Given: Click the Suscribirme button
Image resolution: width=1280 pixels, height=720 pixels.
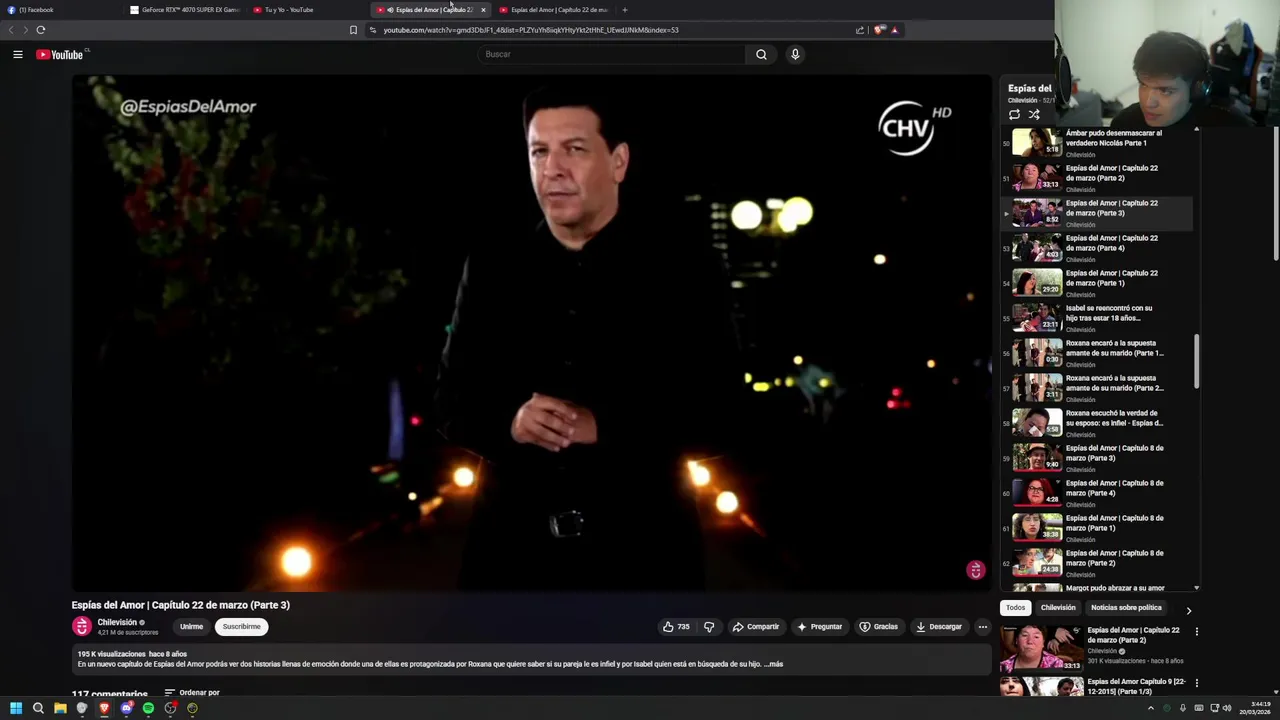Looking at the screenshot, I should (241, 627).
